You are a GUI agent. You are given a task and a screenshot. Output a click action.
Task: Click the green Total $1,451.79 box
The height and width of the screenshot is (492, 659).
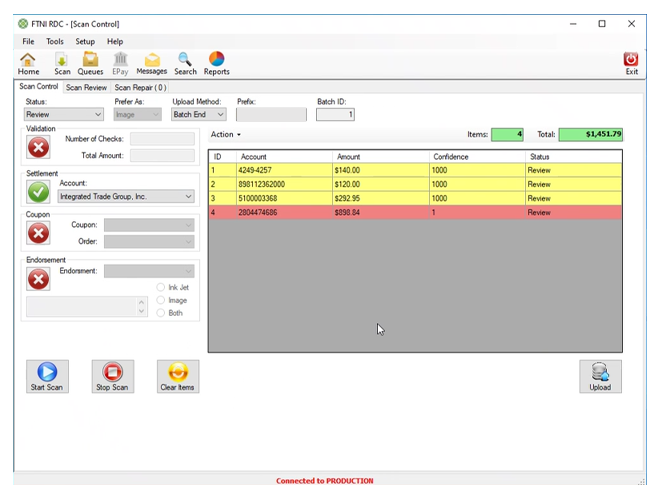pyautogui.click(x=590, y=134)
